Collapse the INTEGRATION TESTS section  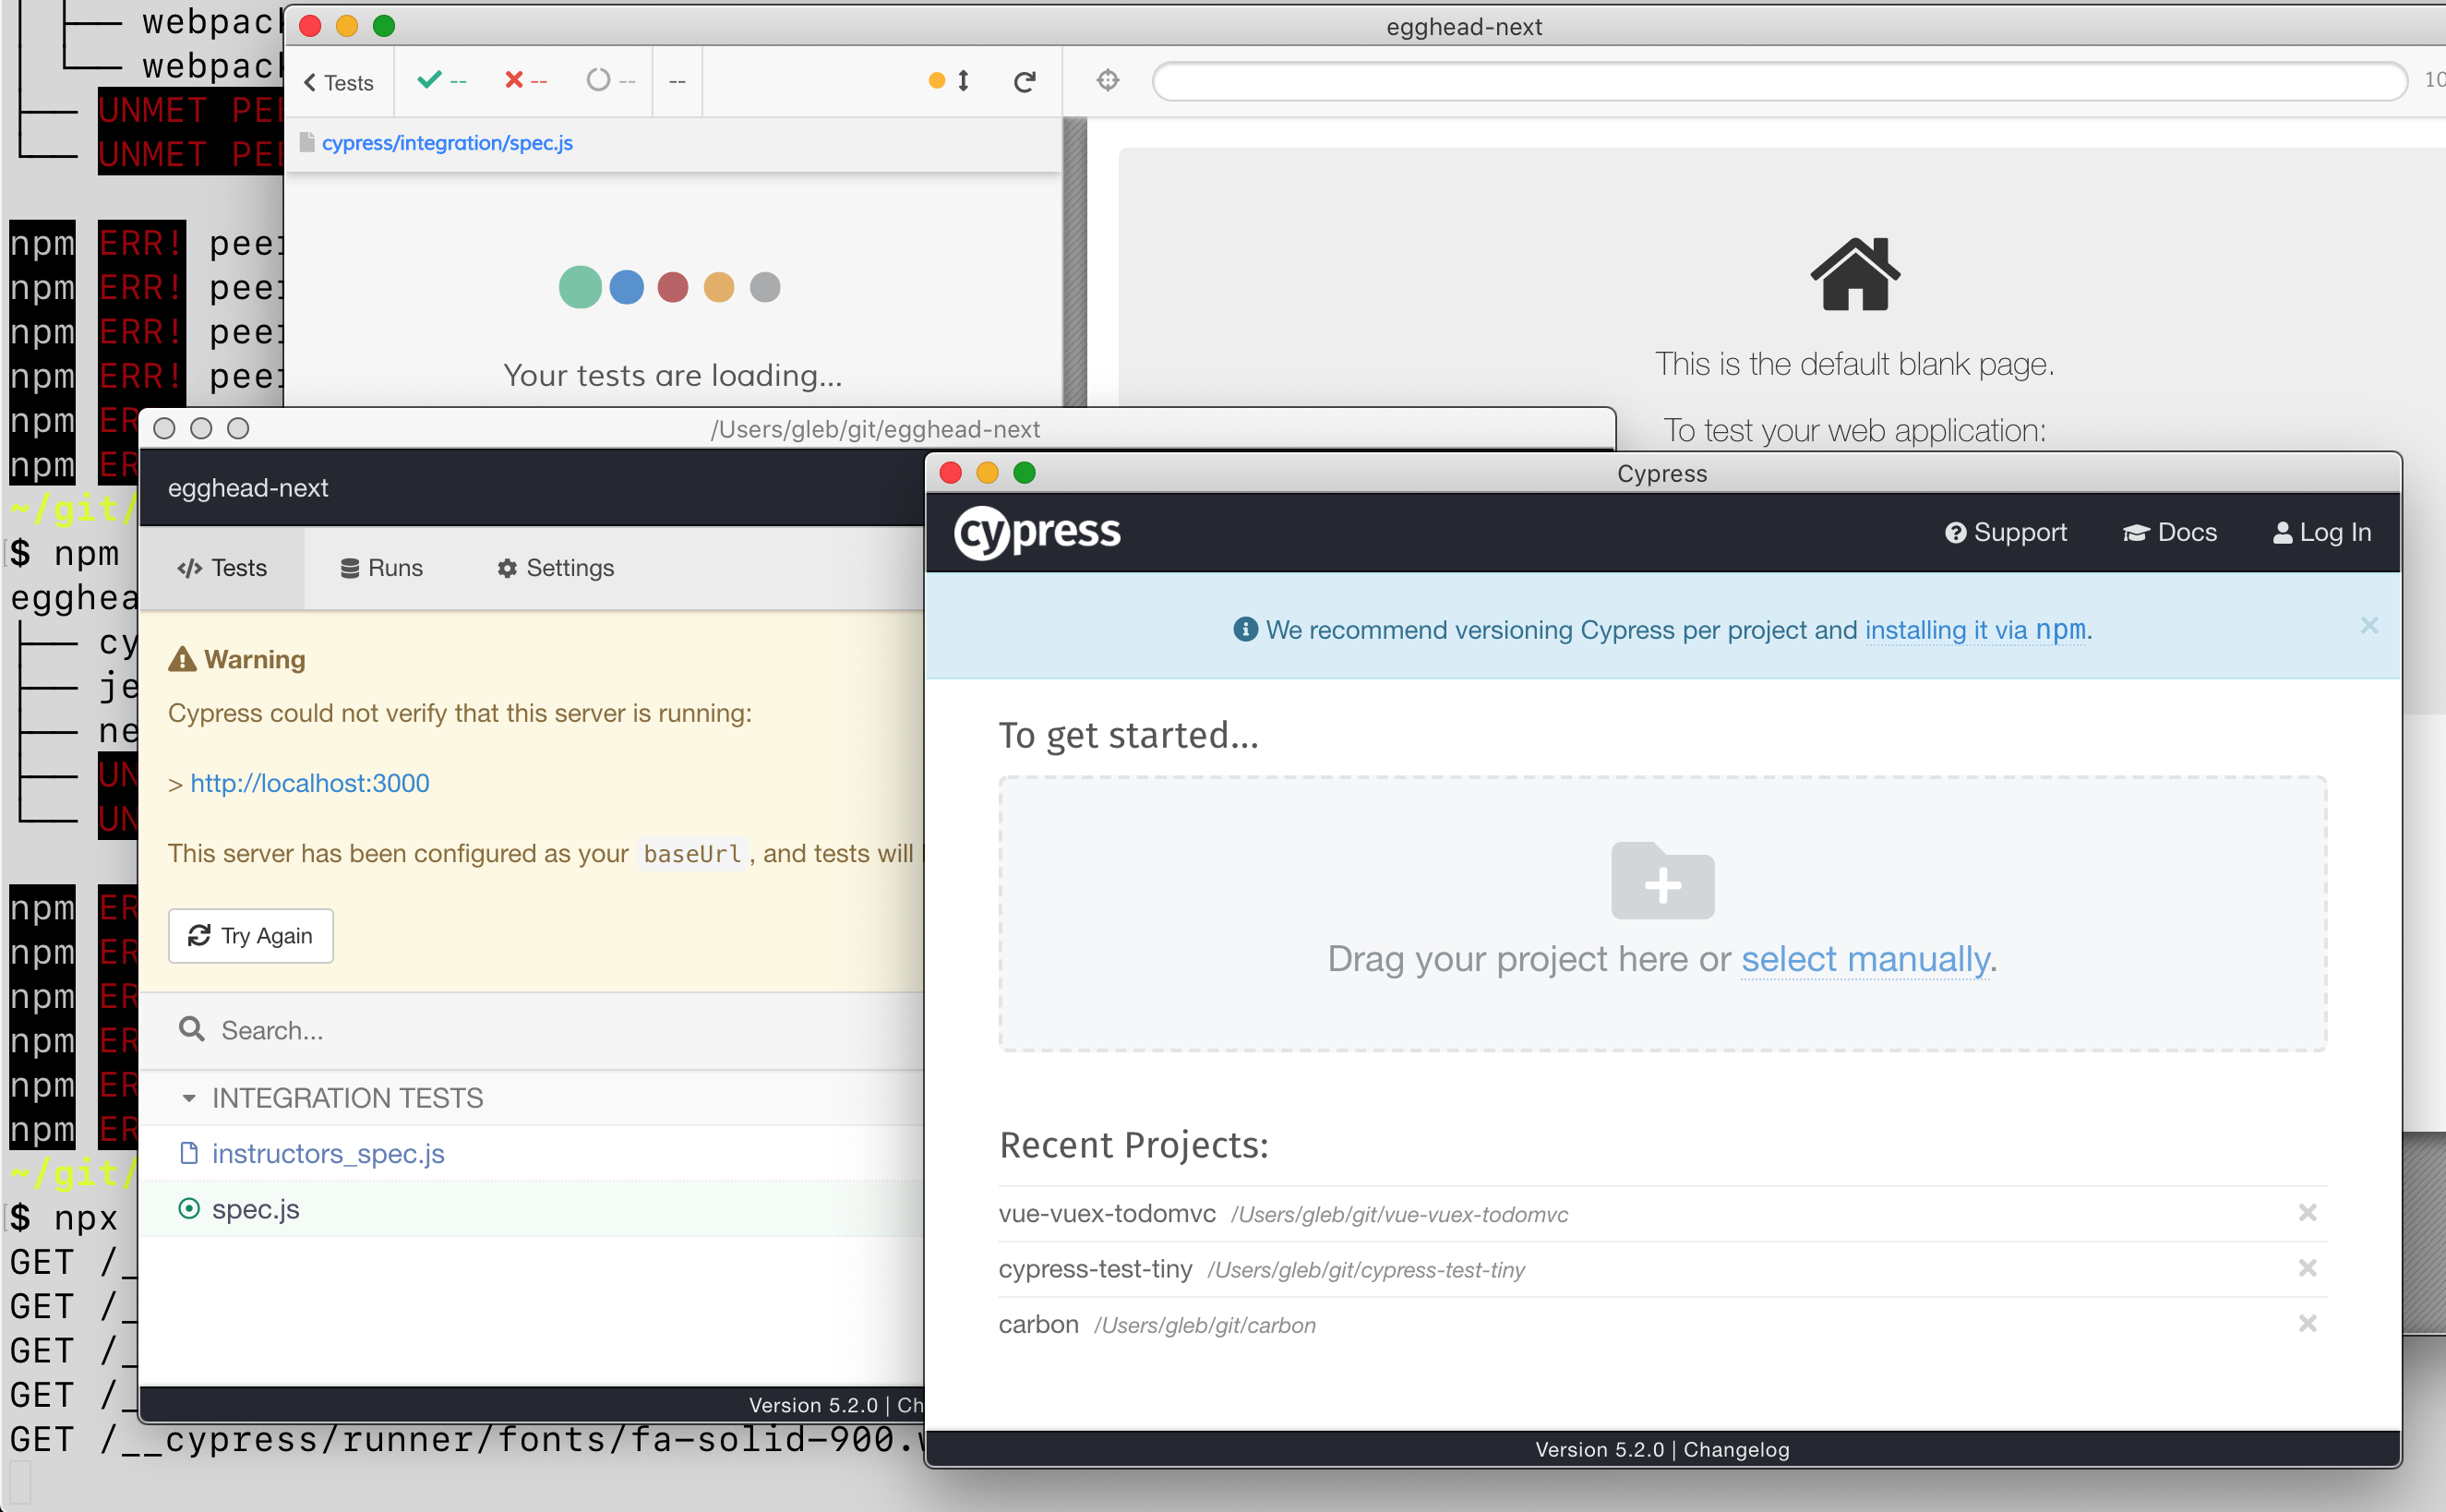(x=189, y=1097)
